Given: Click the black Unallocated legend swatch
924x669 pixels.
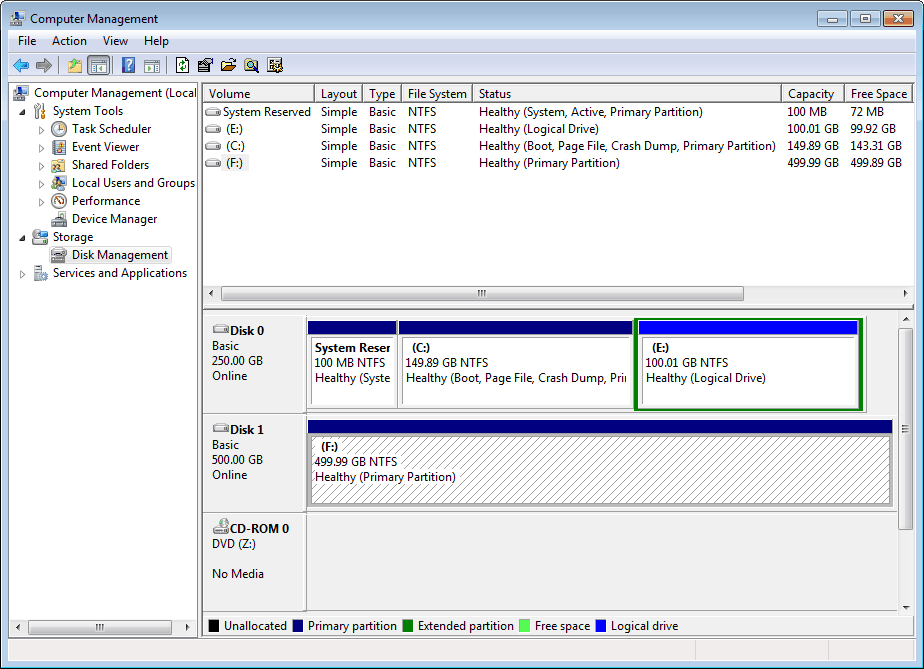Looking at the screenshot, I should 214,626.
